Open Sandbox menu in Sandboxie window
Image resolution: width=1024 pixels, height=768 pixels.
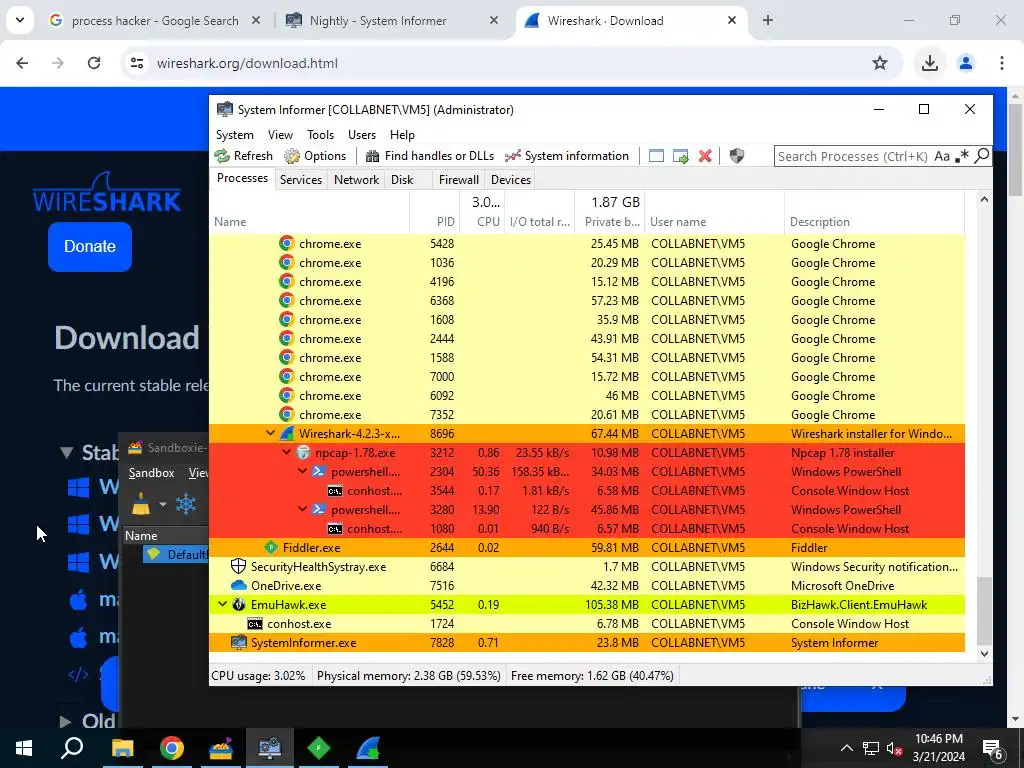tap(151, 473)
